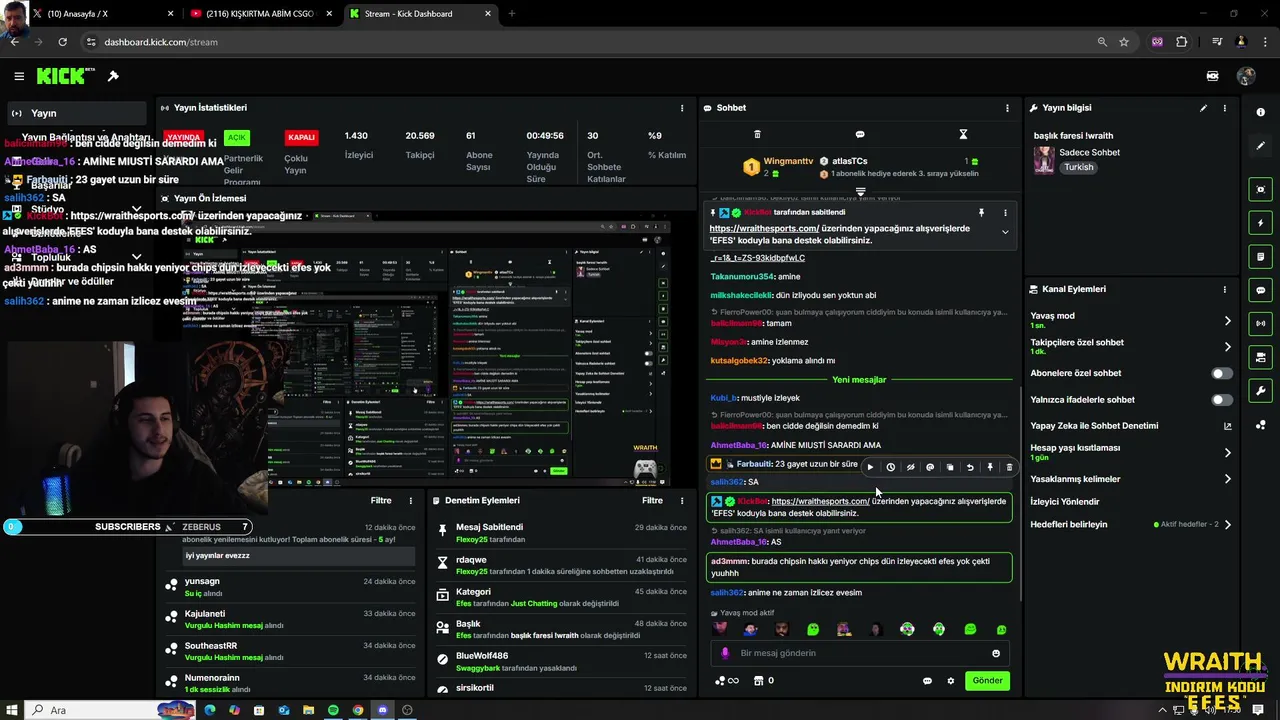Click the speech bubble icon in Sohbet toolbar

[860, 134]
